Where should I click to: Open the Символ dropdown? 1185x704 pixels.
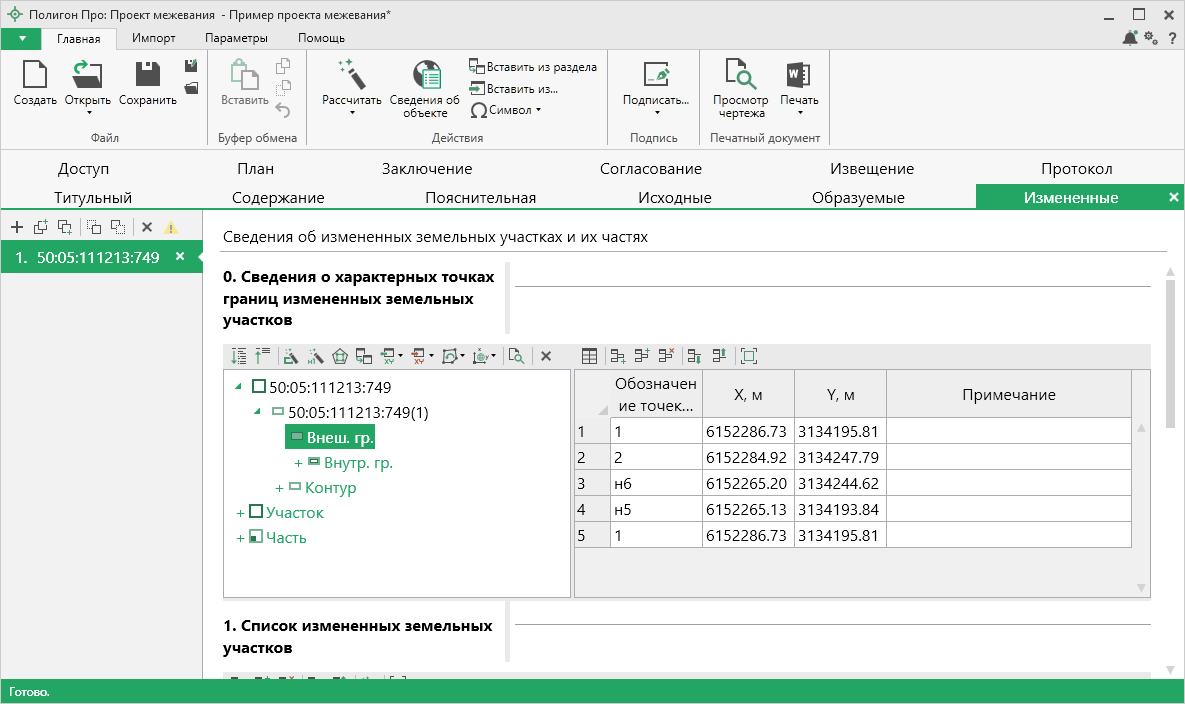[x=538, y=110]
